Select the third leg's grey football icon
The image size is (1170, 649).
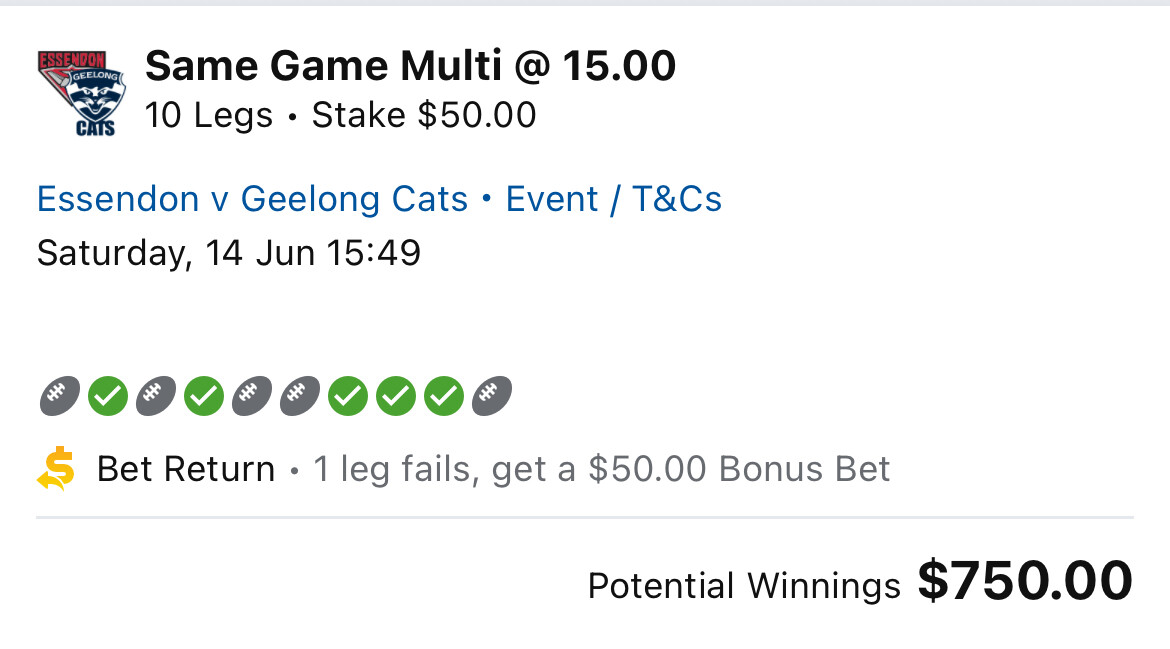point(156,395)
